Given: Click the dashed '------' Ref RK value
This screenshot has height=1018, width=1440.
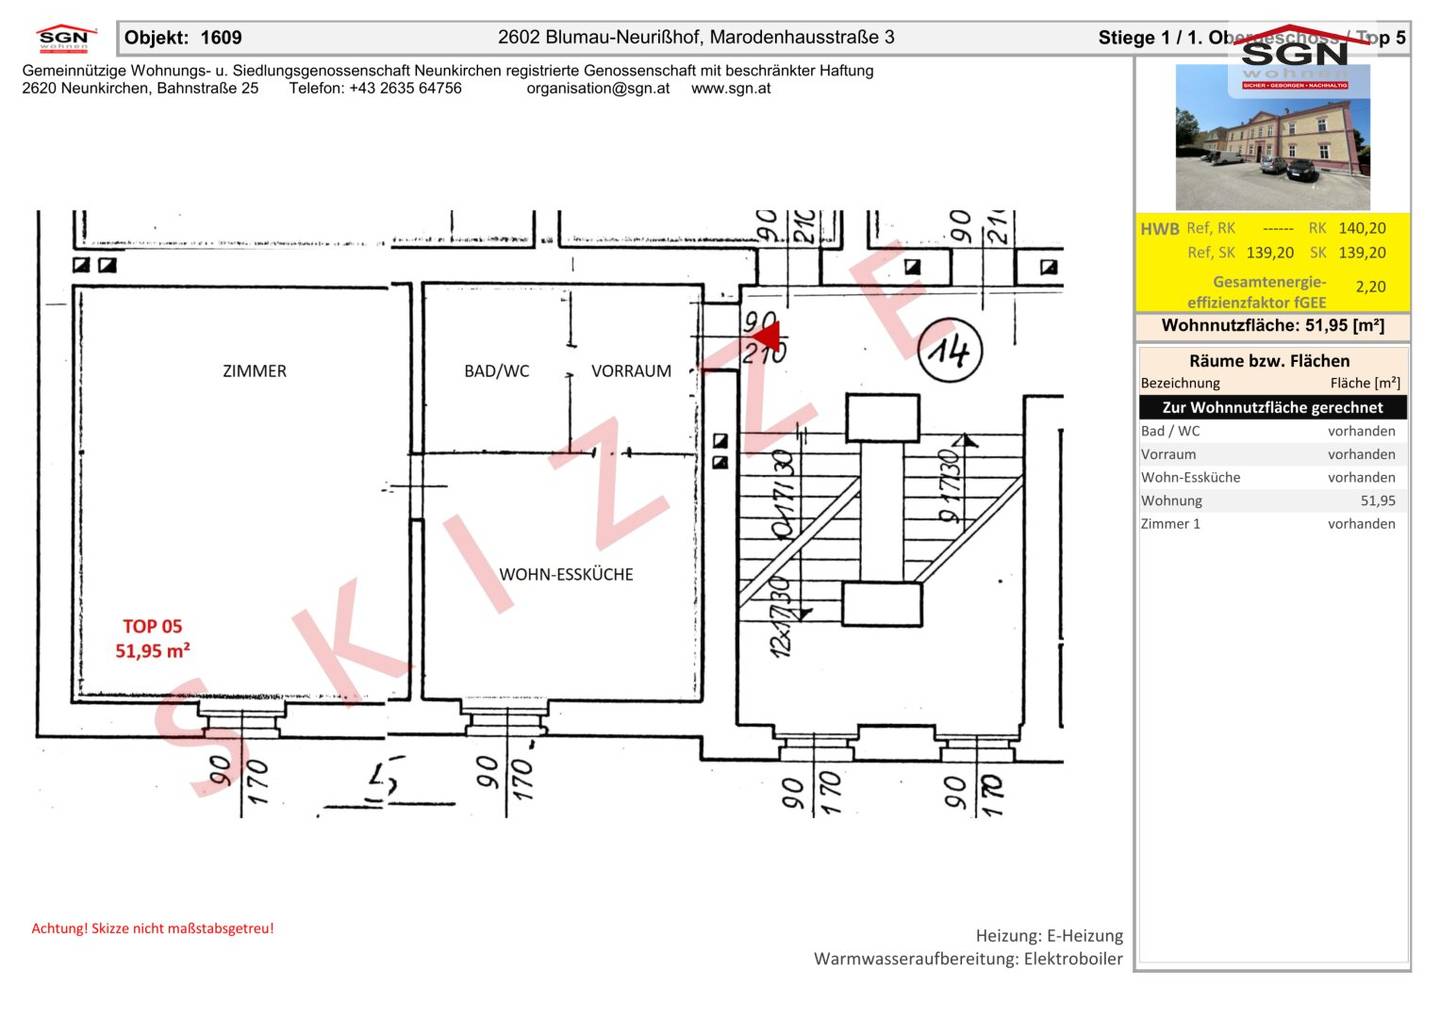Looking at the screenshot, I should [x=1278, y=229].
